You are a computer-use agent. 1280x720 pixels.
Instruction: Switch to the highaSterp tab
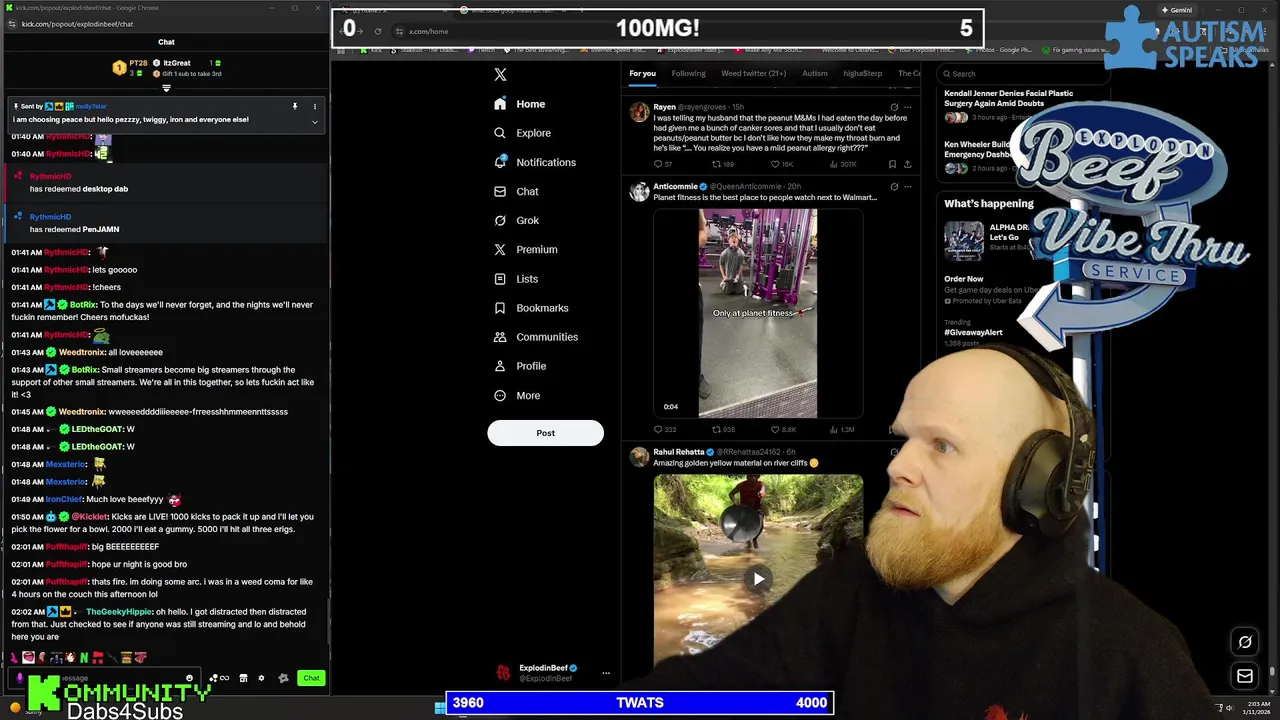click(862, 73)
